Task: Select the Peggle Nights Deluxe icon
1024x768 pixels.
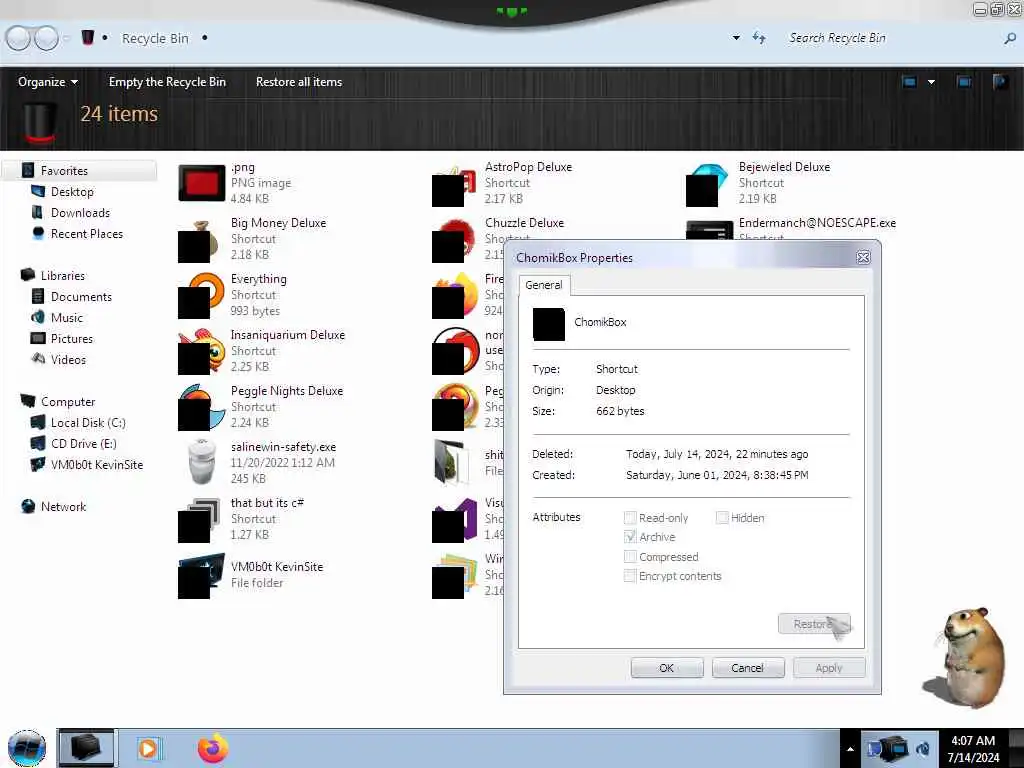Action: [201, 408]
